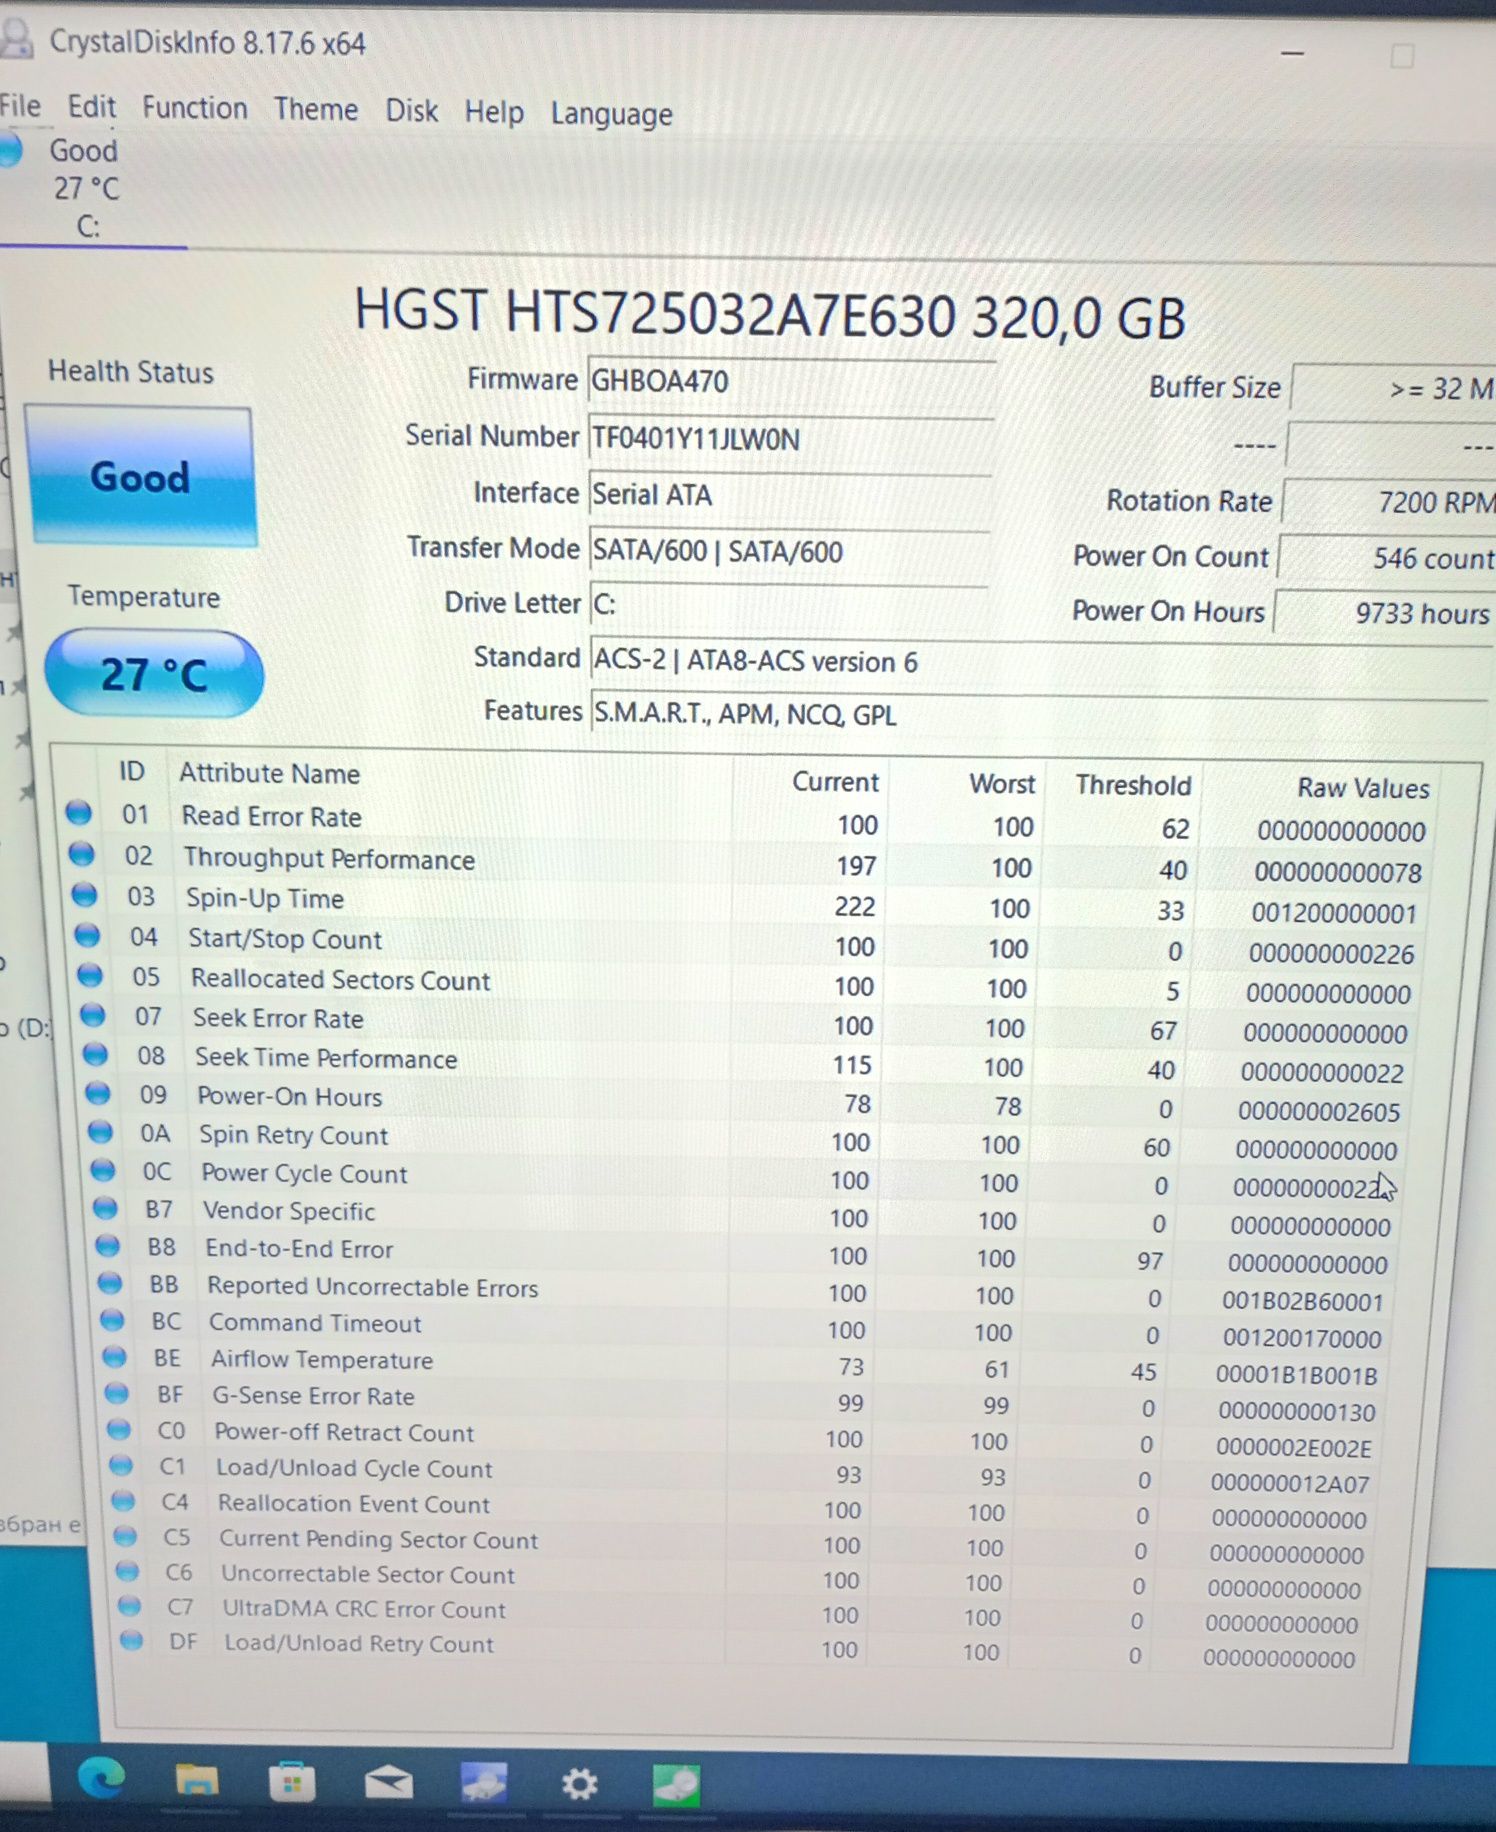Screen dimensions: 1496x1832
Task: Click the Buffer Size value field
Action: 1394,388
